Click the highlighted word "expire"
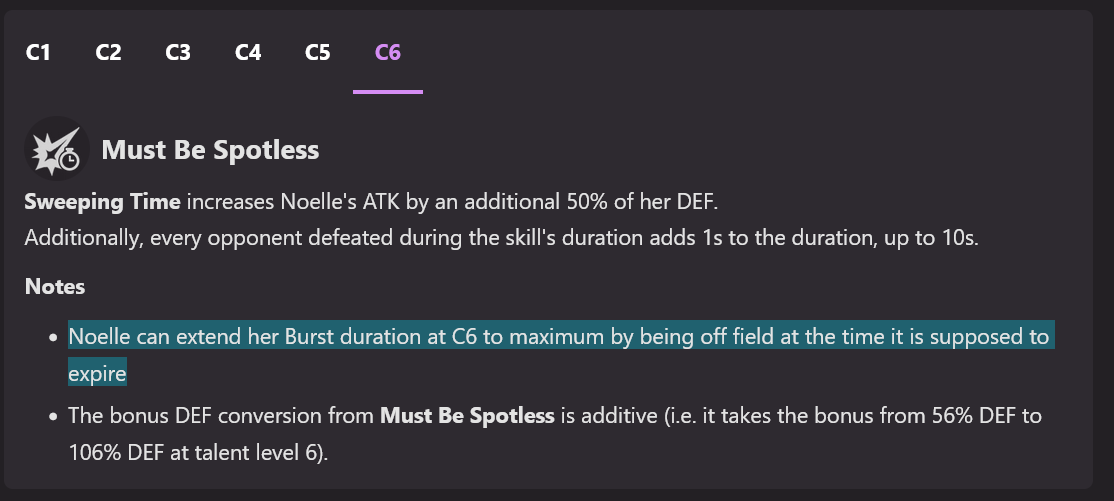This screenshot has width=1114, height=501. tap(97, 373)
